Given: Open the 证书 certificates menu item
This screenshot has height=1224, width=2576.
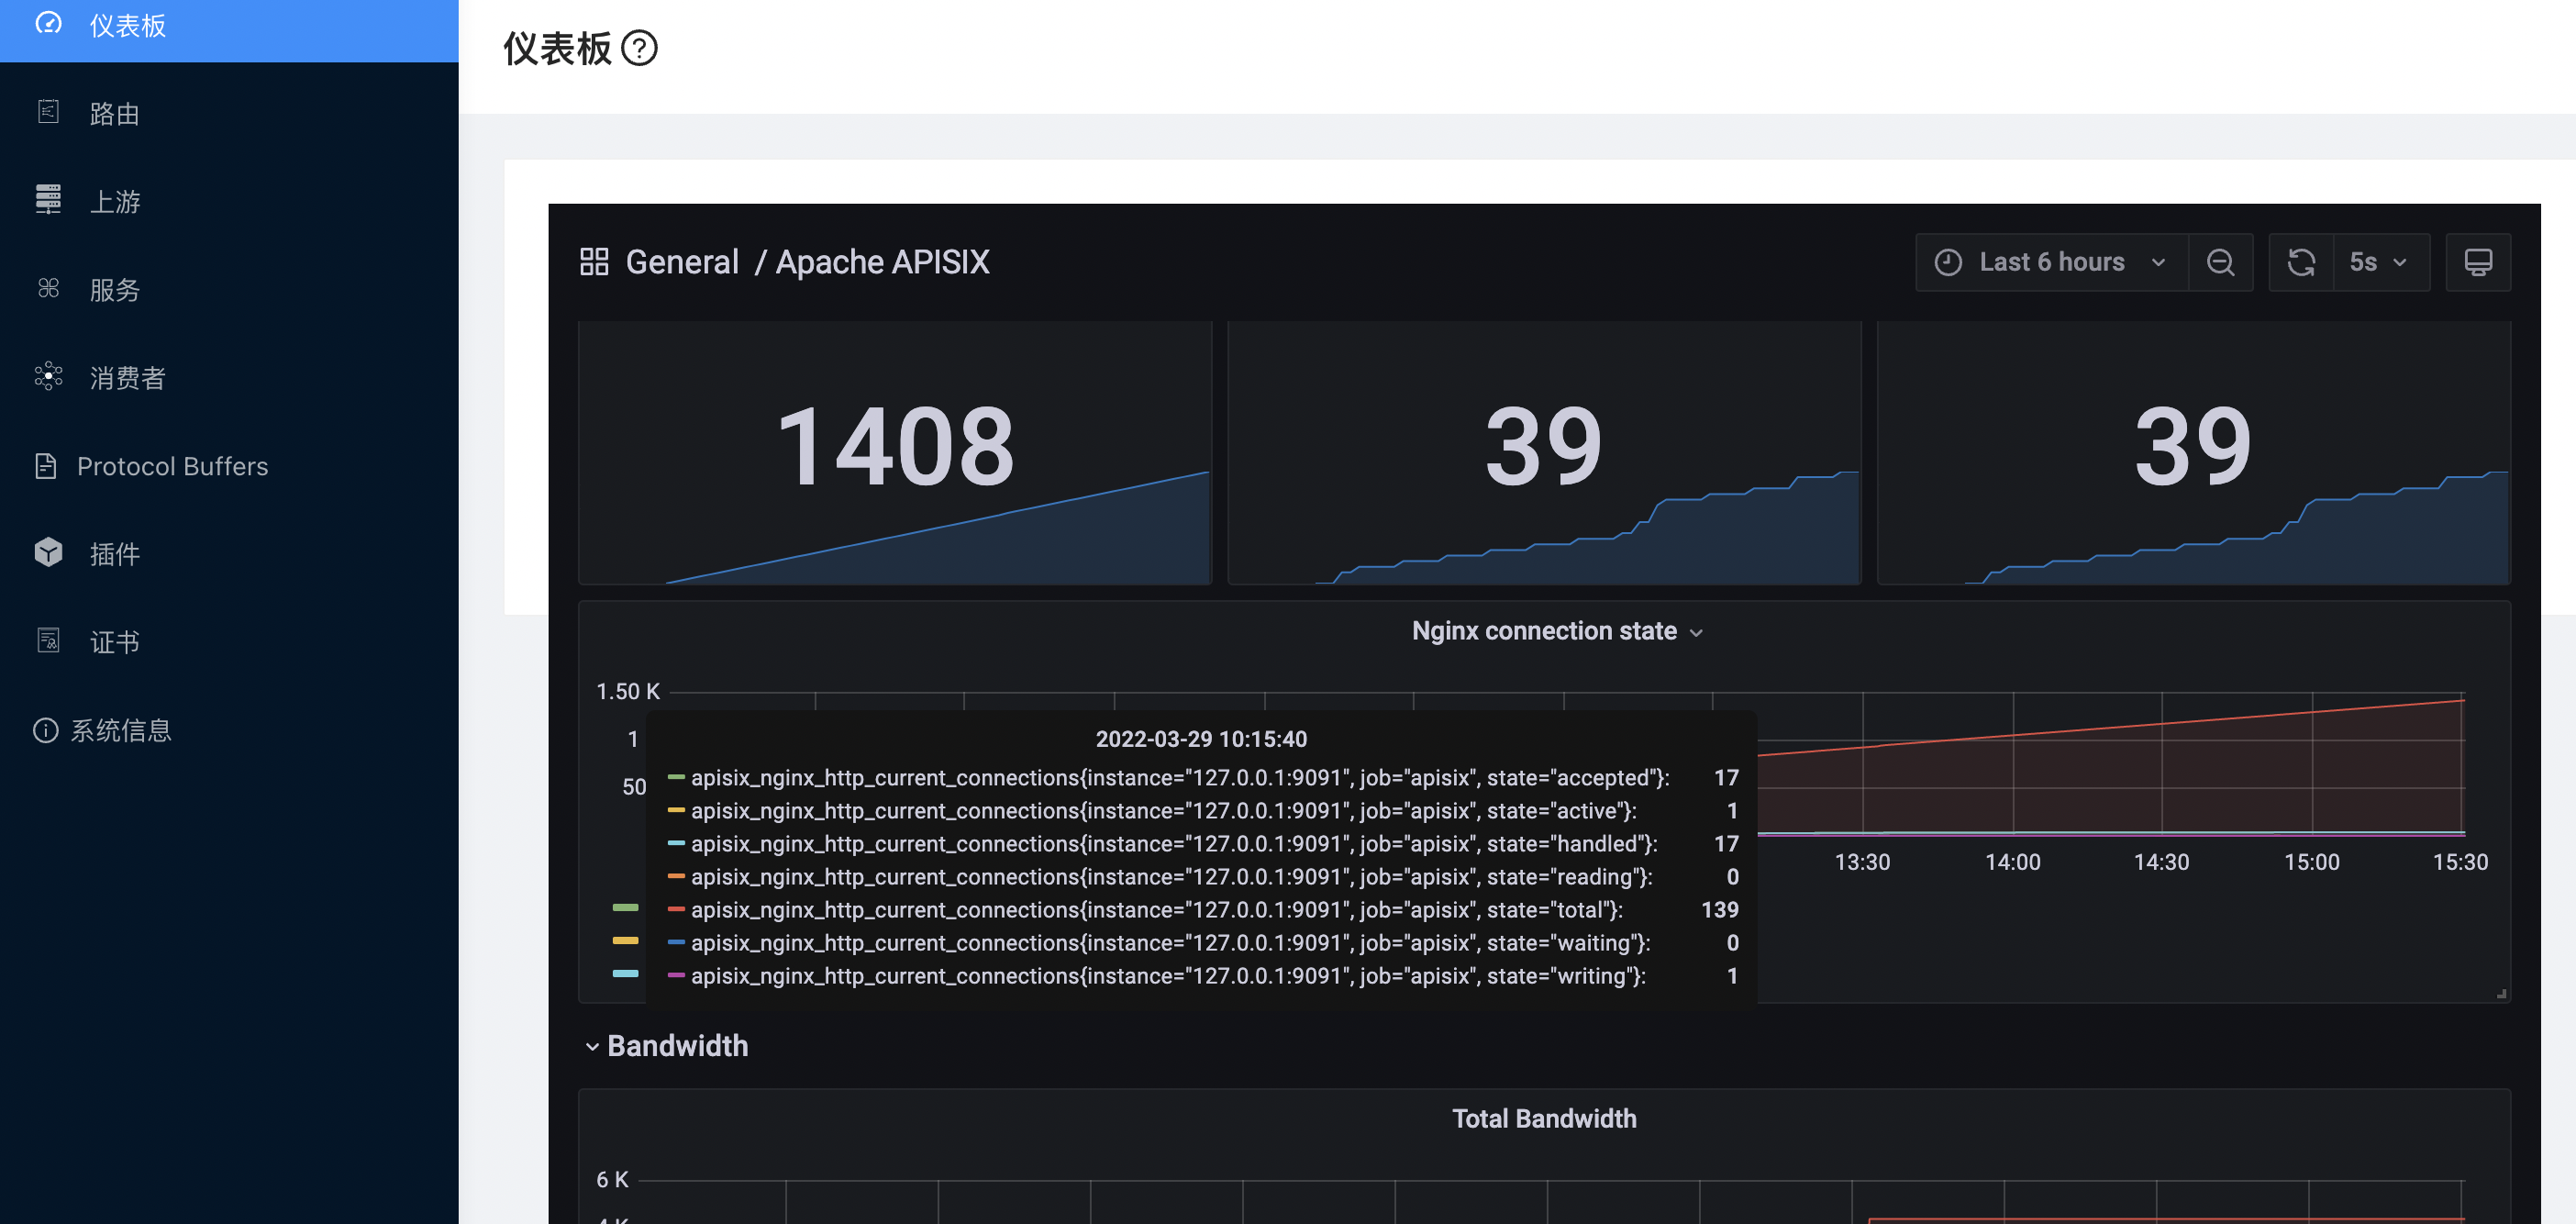Looking at the screenshot, I should [229, 641].
